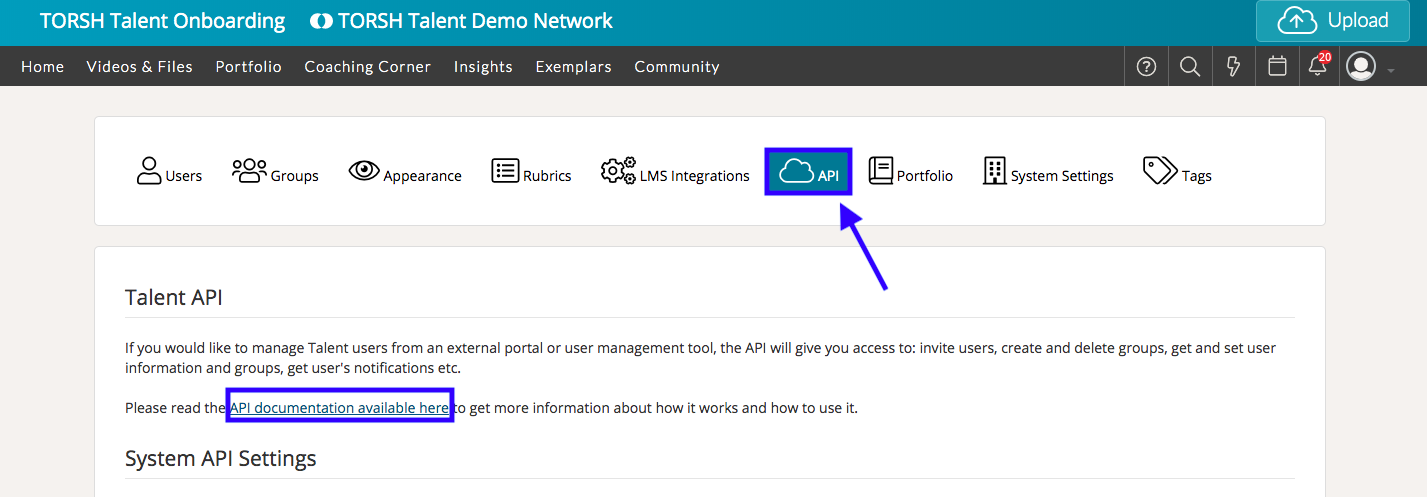1427x497 pixels.
Task: Open API documentation available here link
Action: 339,408
